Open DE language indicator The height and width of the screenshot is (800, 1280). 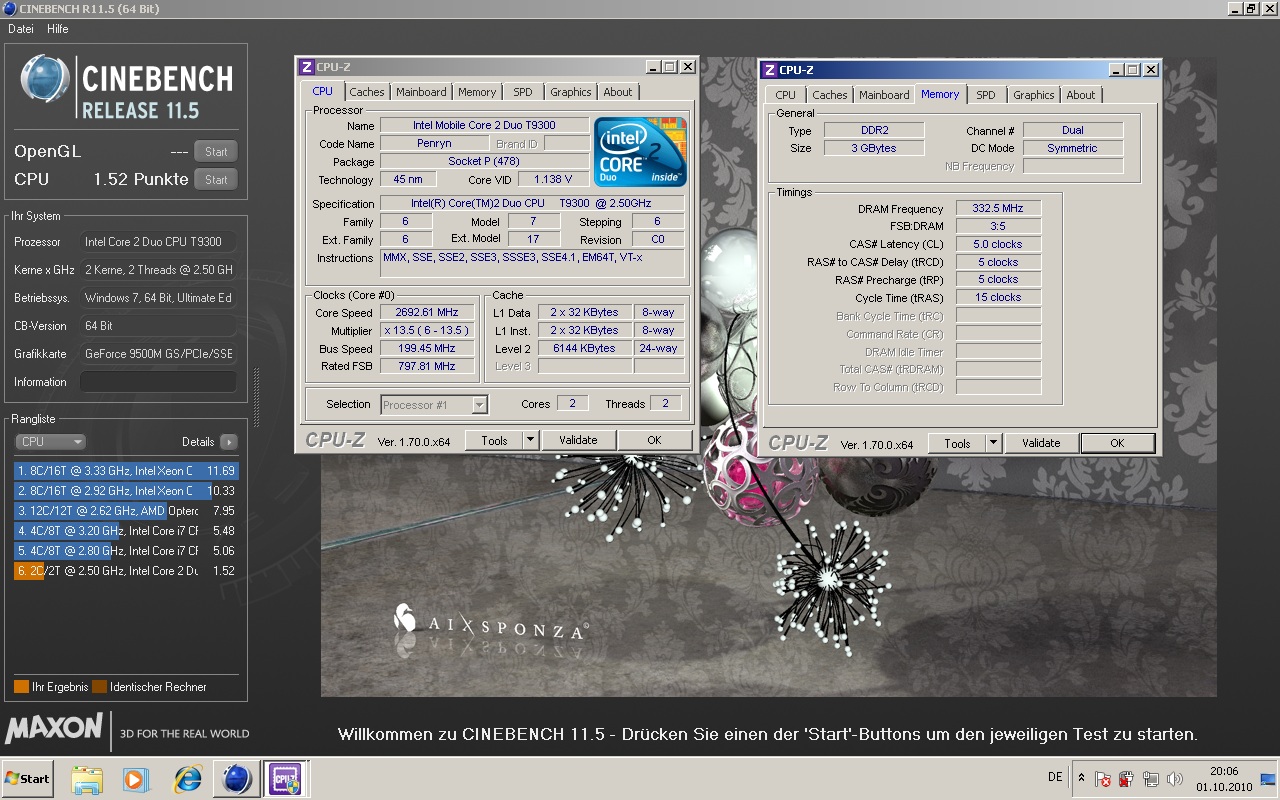(x=1055, y=777)
